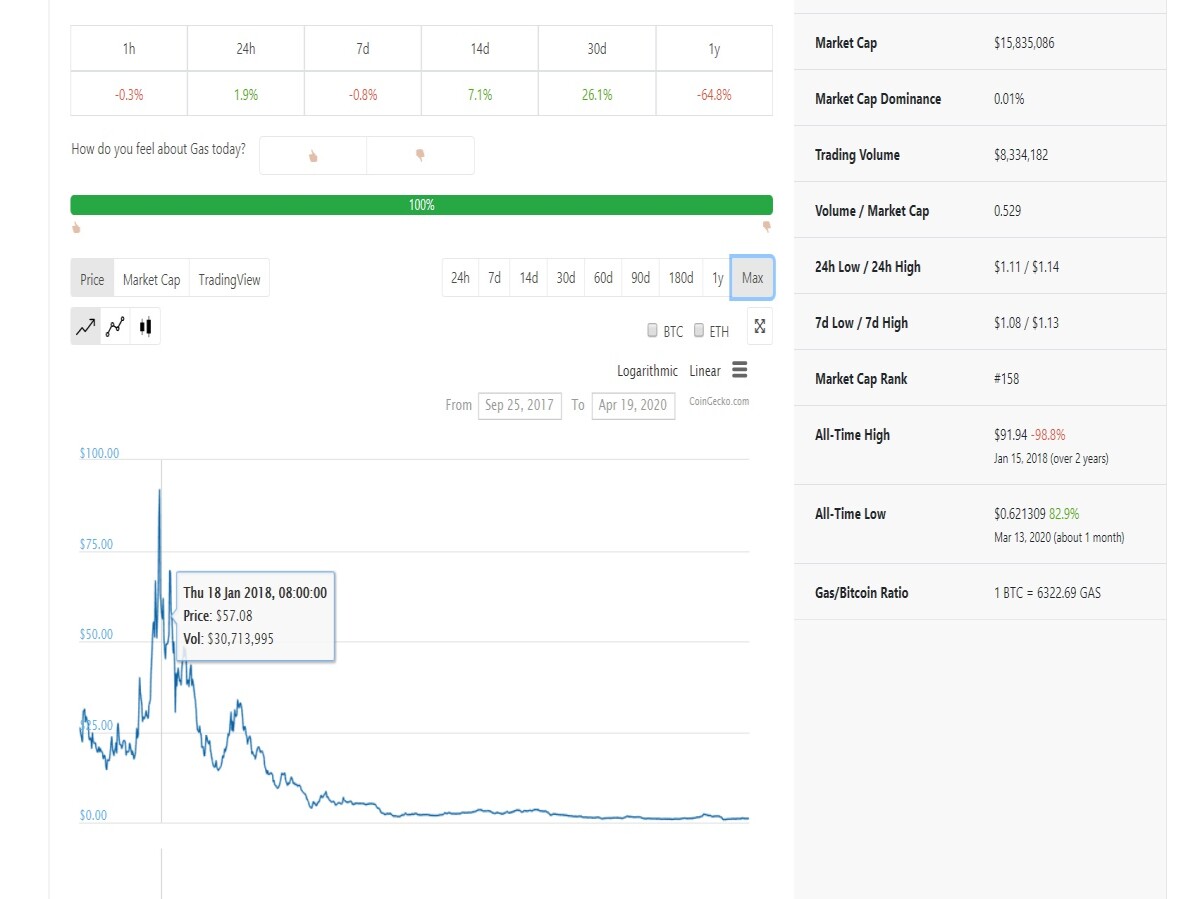Click the Market Cap Rank #158

[x=1007, y=379]
